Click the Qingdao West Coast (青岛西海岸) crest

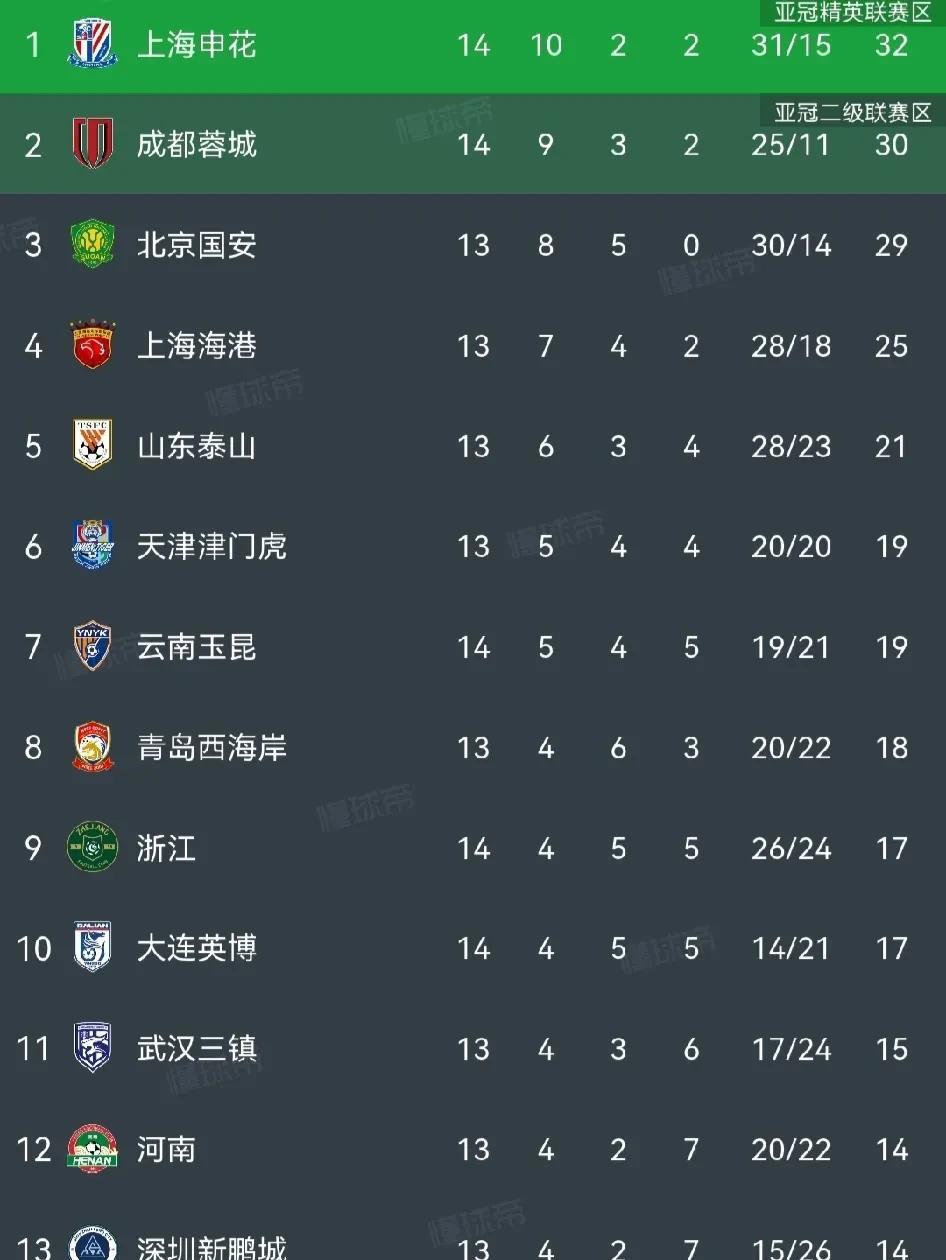tap(92, 747)
